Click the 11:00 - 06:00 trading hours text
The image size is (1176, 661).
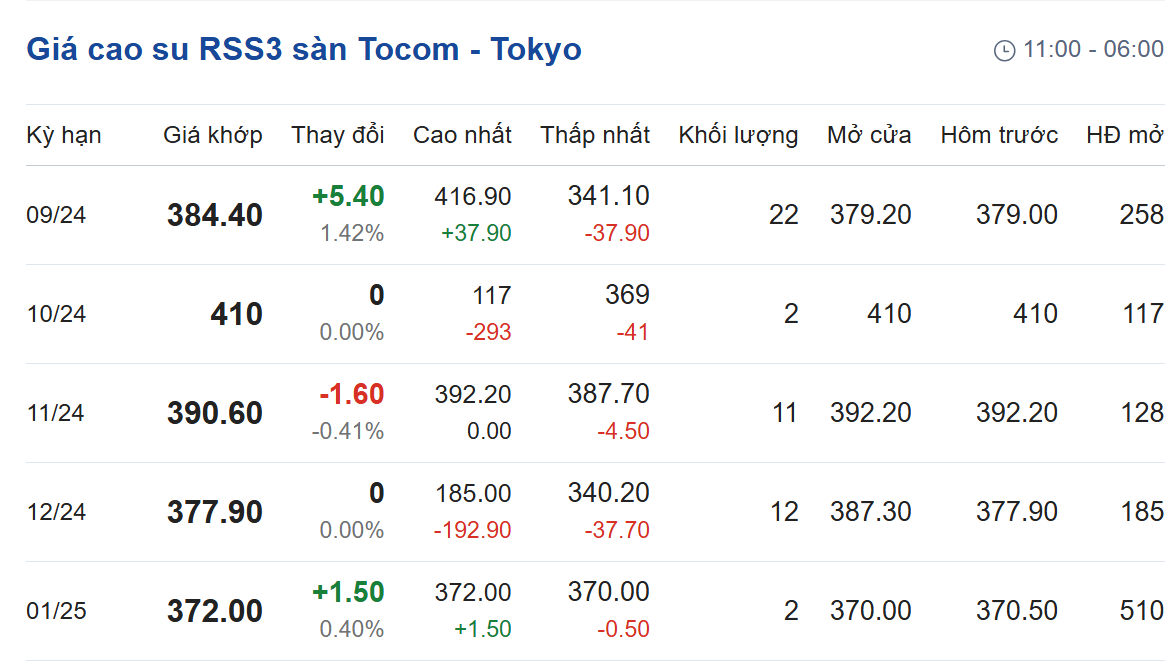pyautogui.click(x=1094, y=50)
